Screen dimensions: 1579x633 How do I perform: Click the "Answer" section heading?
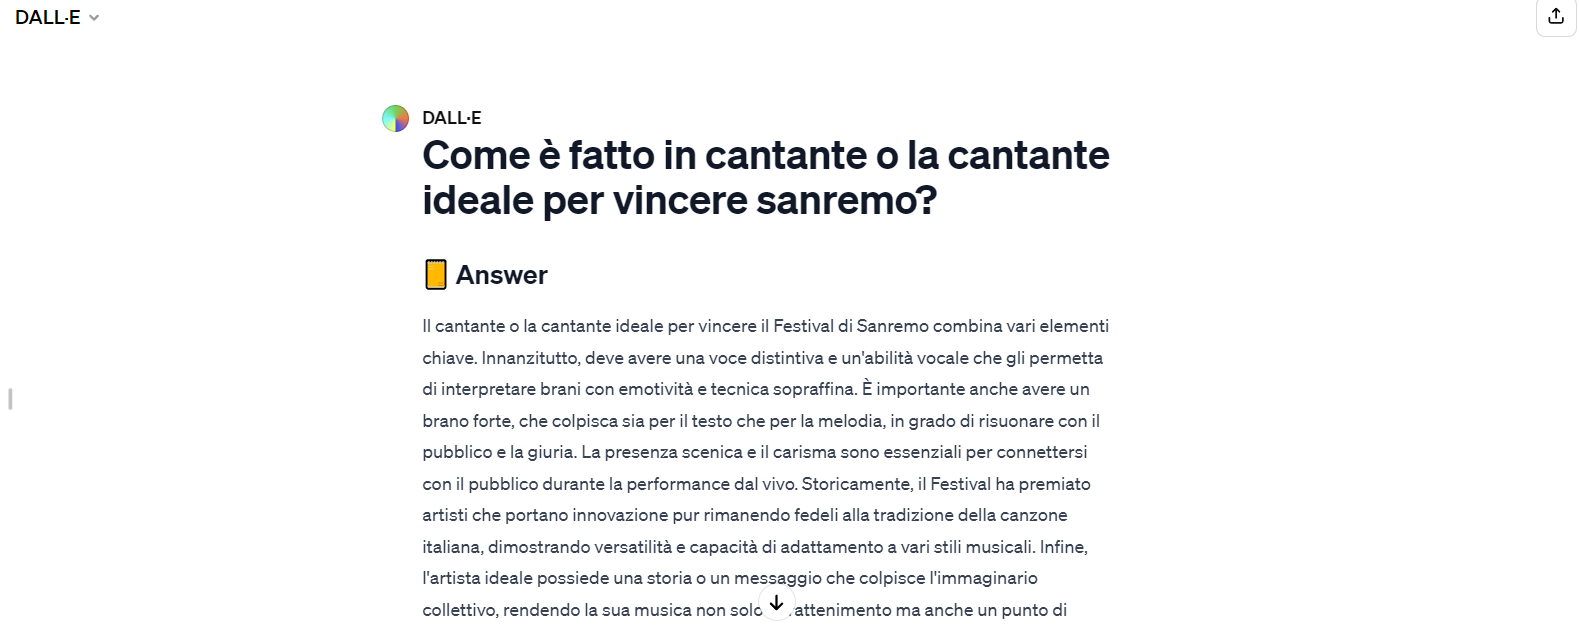pos(501,275)
